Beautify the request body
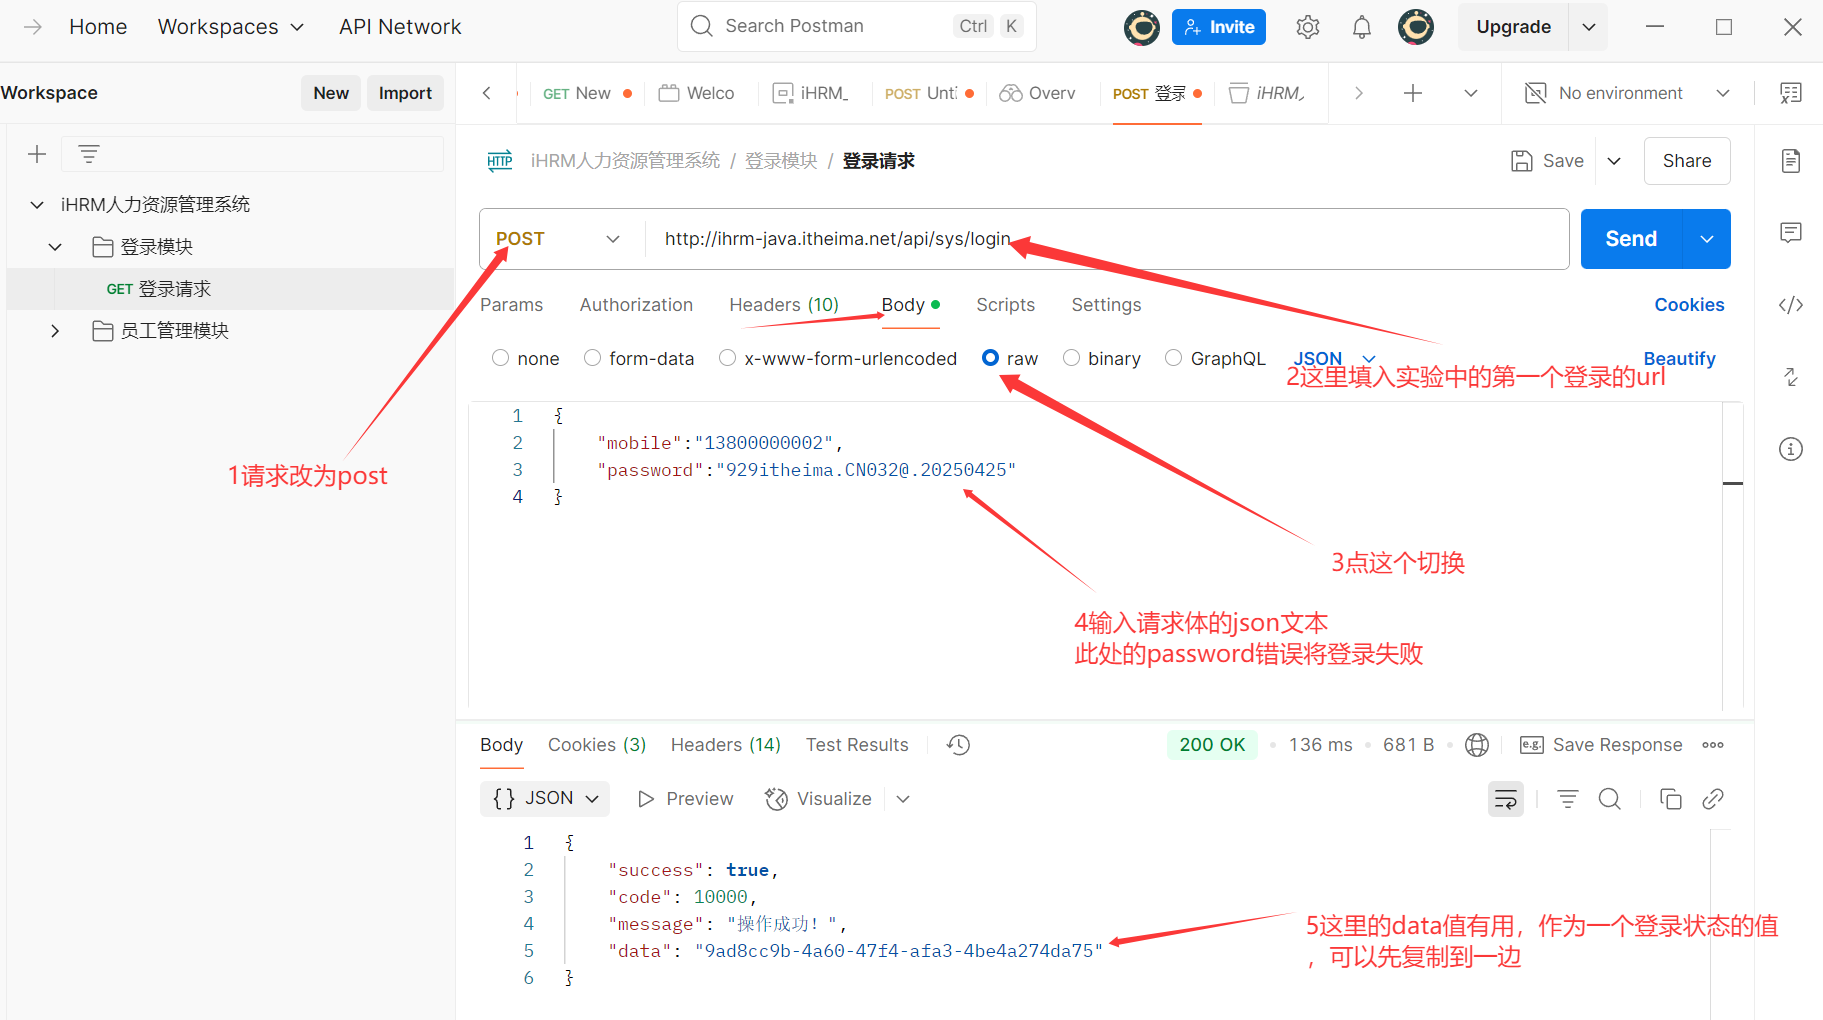 [x=1679, y=358]
